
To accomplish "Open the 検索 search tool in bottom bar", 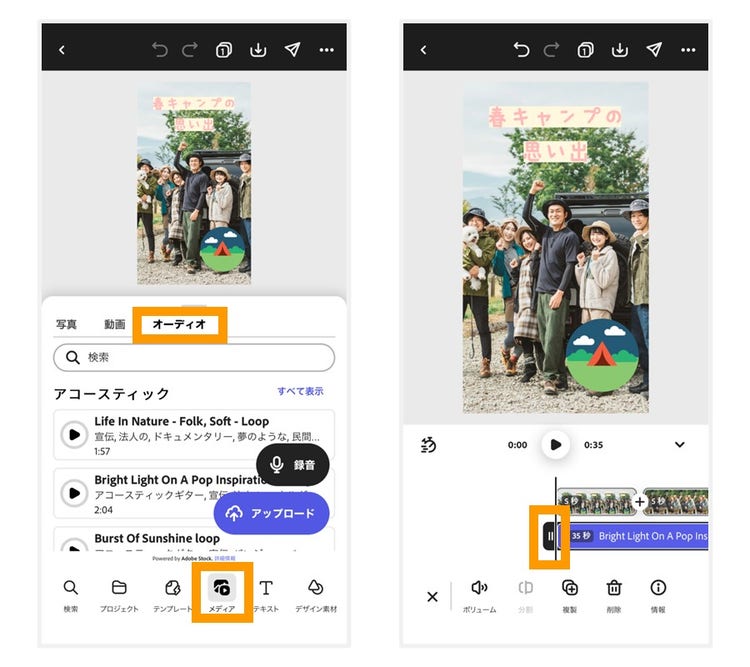I will coord(71,595).
